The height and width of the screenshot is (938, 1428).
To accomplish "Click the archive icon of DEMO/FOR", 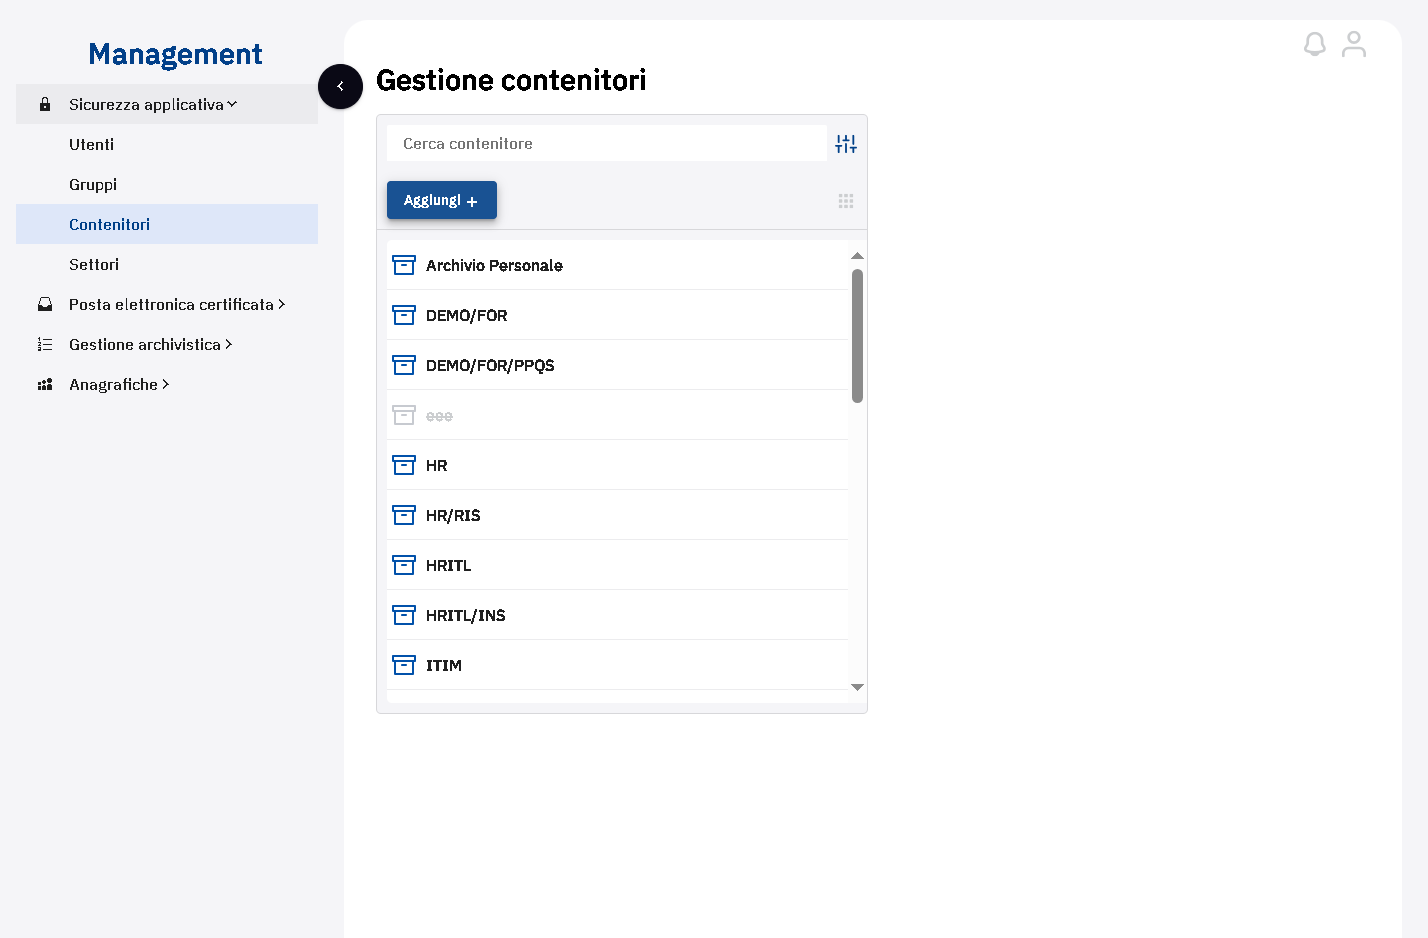I will pyautogui.click(x=404, y=315).
